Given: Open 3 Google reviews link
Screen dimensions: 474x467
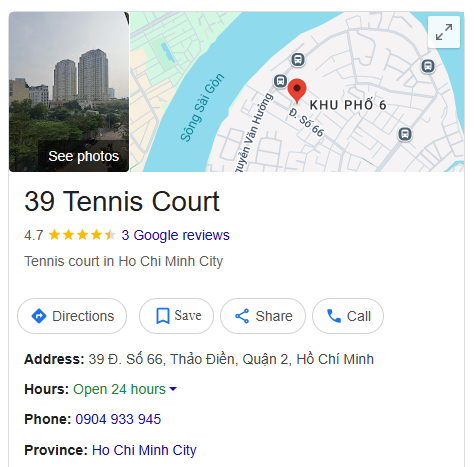Looking at the screenshot, I should [175, 235].
